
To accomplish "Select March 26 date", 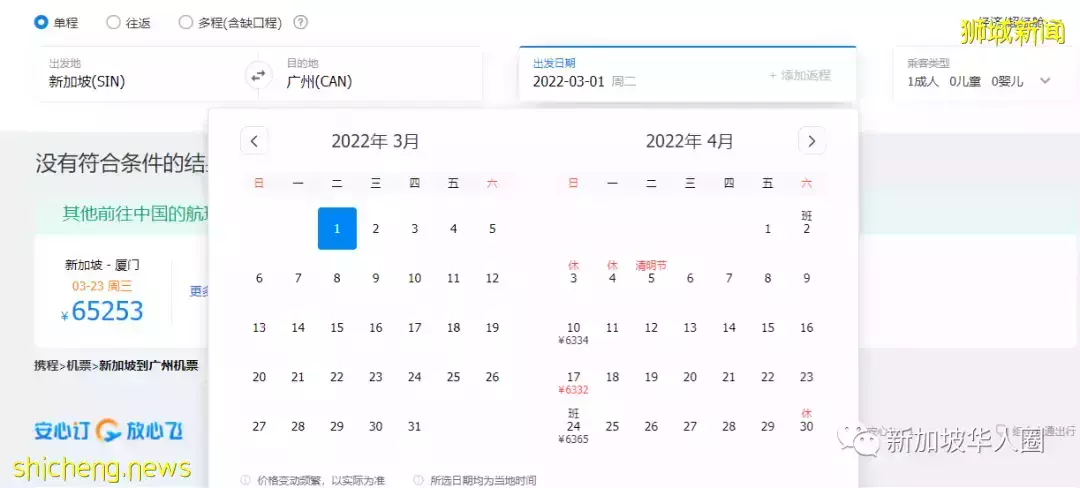I will 492,377.
